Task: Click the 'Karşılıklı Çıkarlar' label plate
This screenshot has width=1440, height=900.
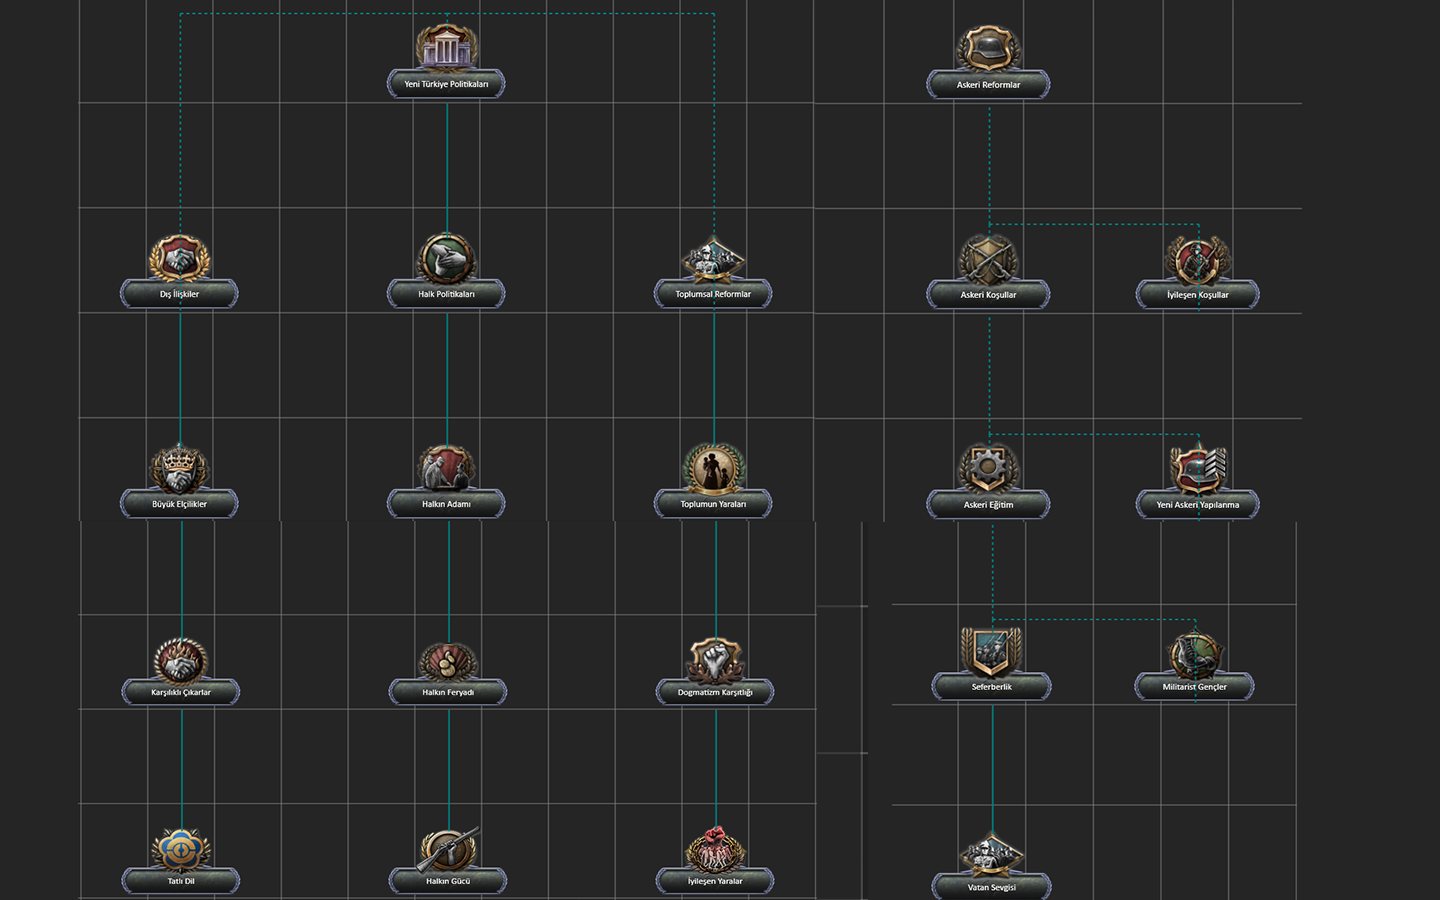Action: click(181, 692)
